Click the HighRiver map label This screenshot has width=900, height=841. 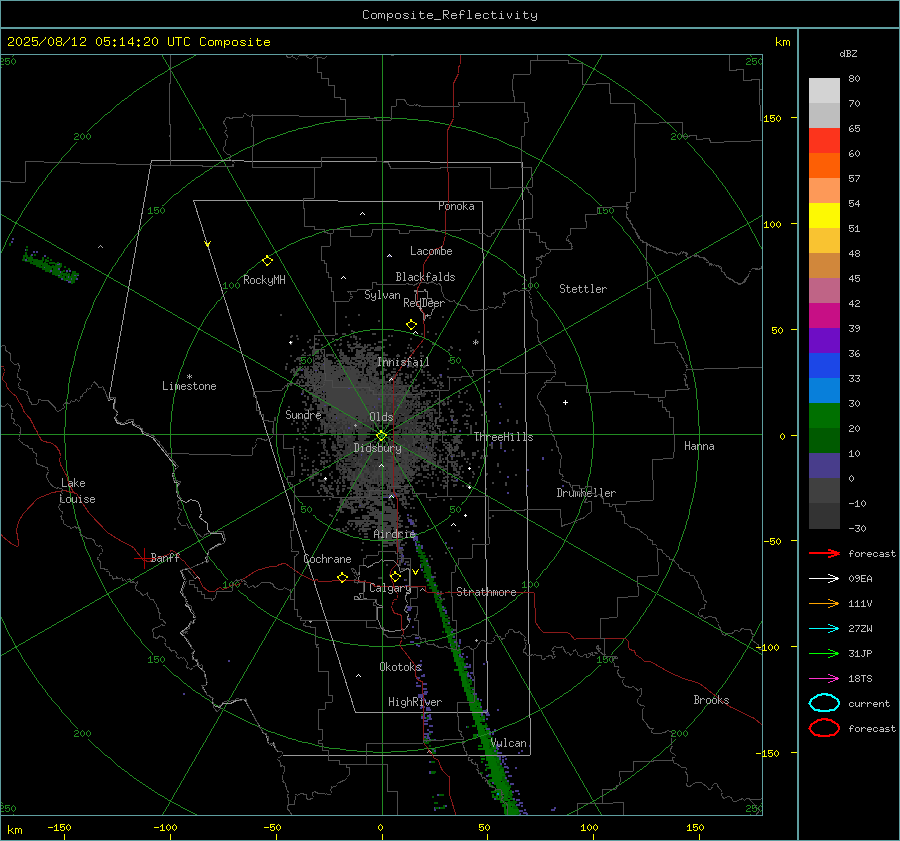(x=415, y=702)
